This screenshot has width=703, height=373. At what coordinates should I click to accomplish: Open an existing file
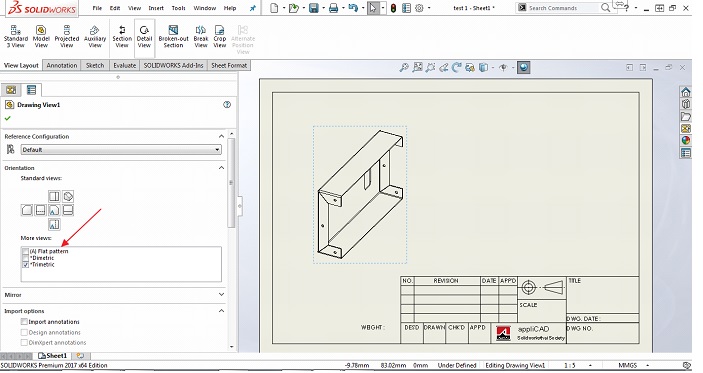click(x=294, y=8)
